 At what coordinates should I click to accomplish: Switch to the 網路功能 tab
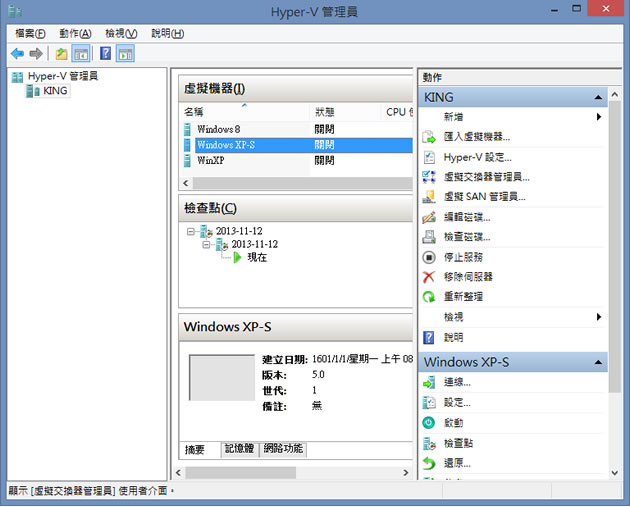[x=283, y=449]
